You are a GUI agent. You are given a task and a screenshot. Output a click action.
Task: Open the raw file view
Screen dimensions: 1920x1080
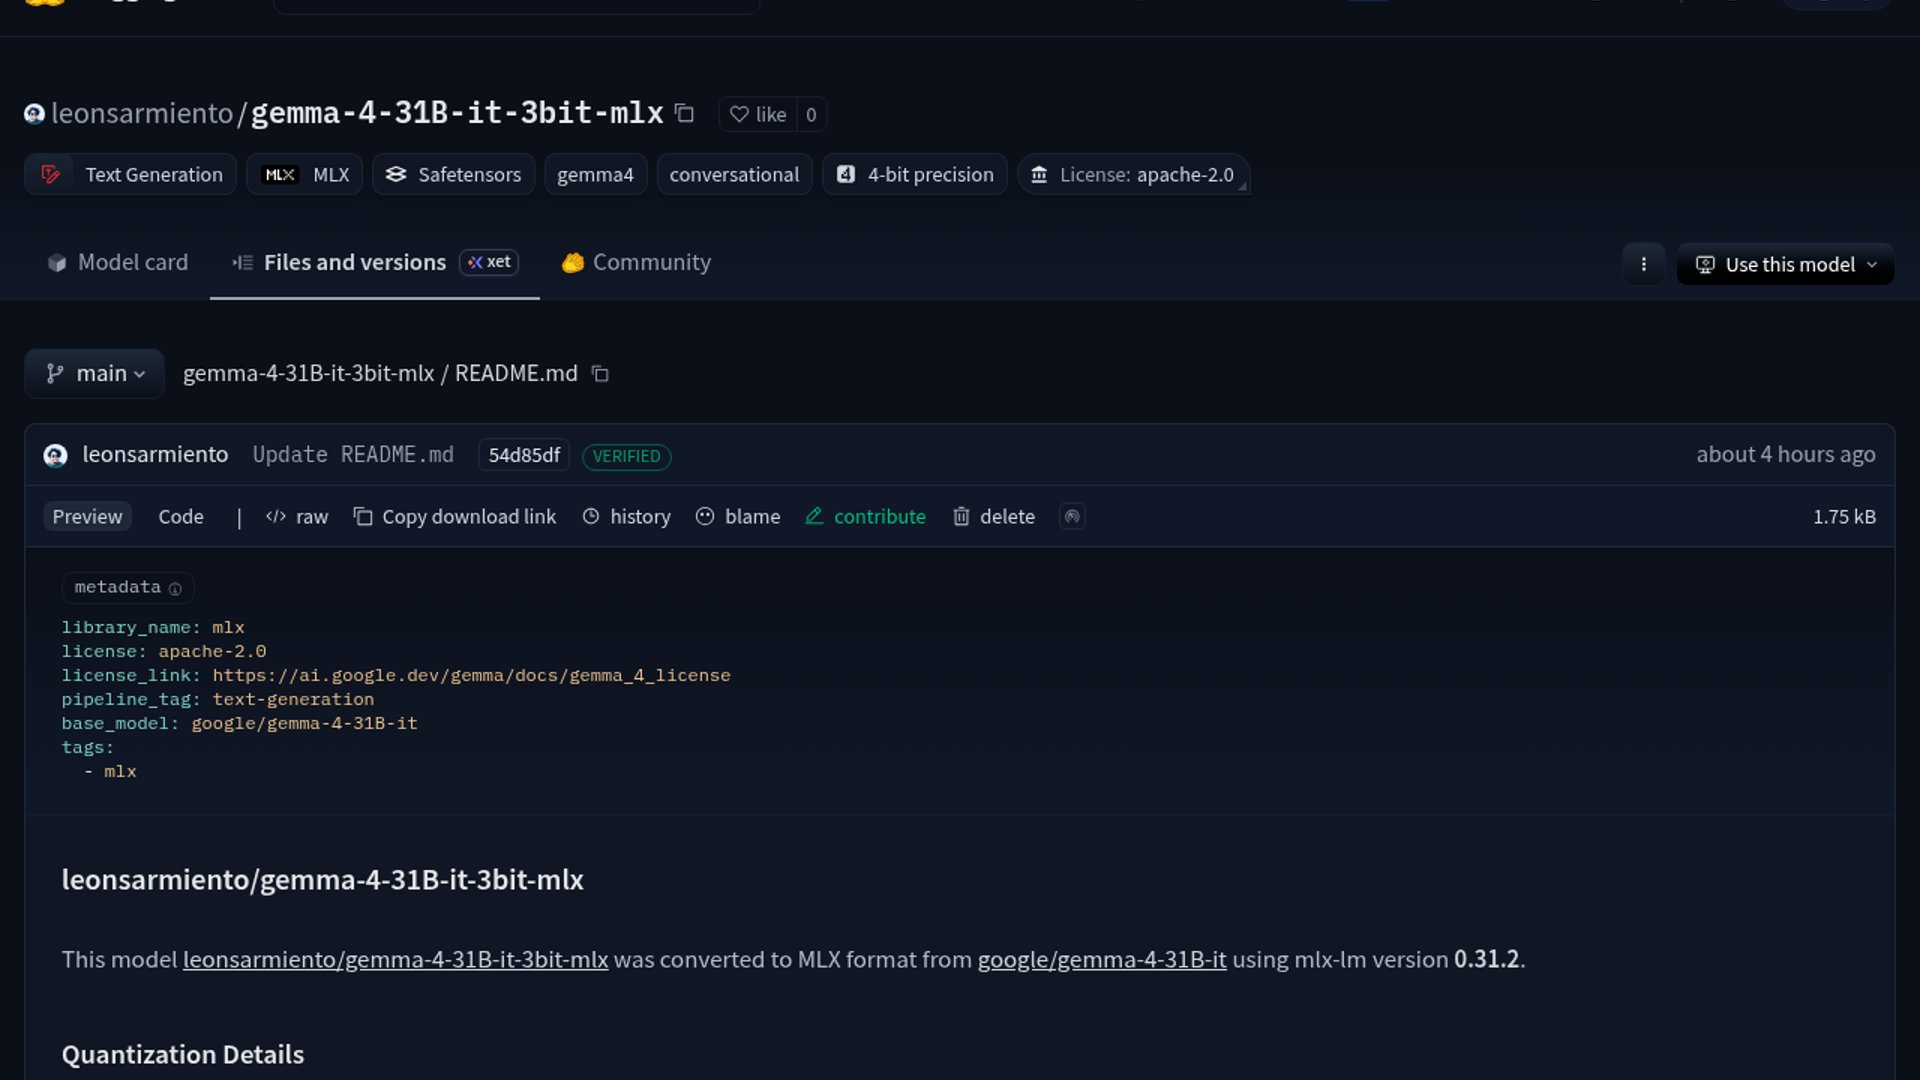coord(297,517)
